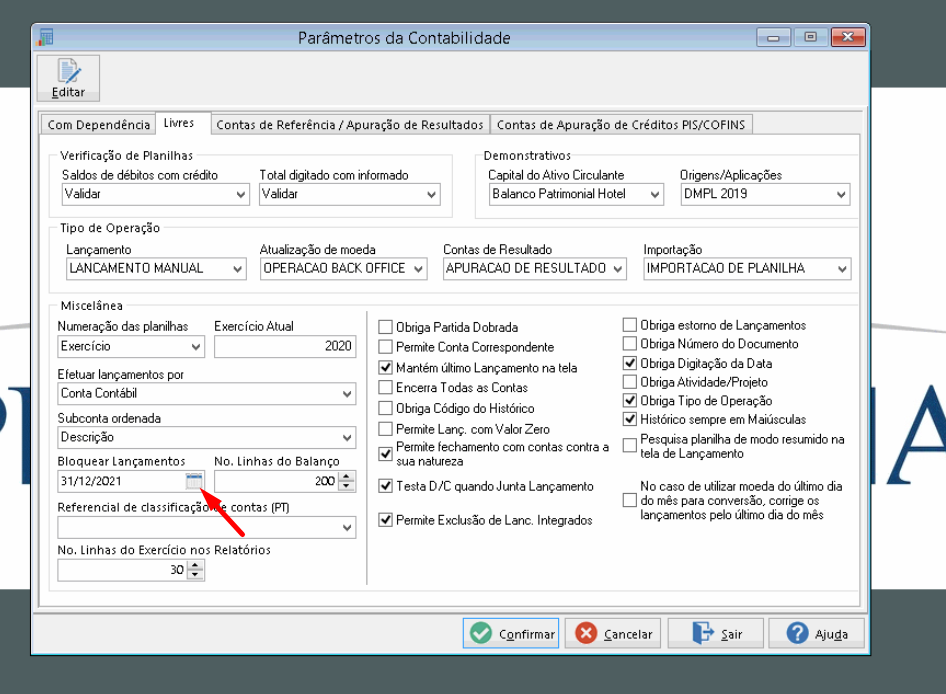Viewport: 946px width, 694px height.
Task: Enable Obriga Código do Histórico checkbox
Action: click(x=386, y=409)
